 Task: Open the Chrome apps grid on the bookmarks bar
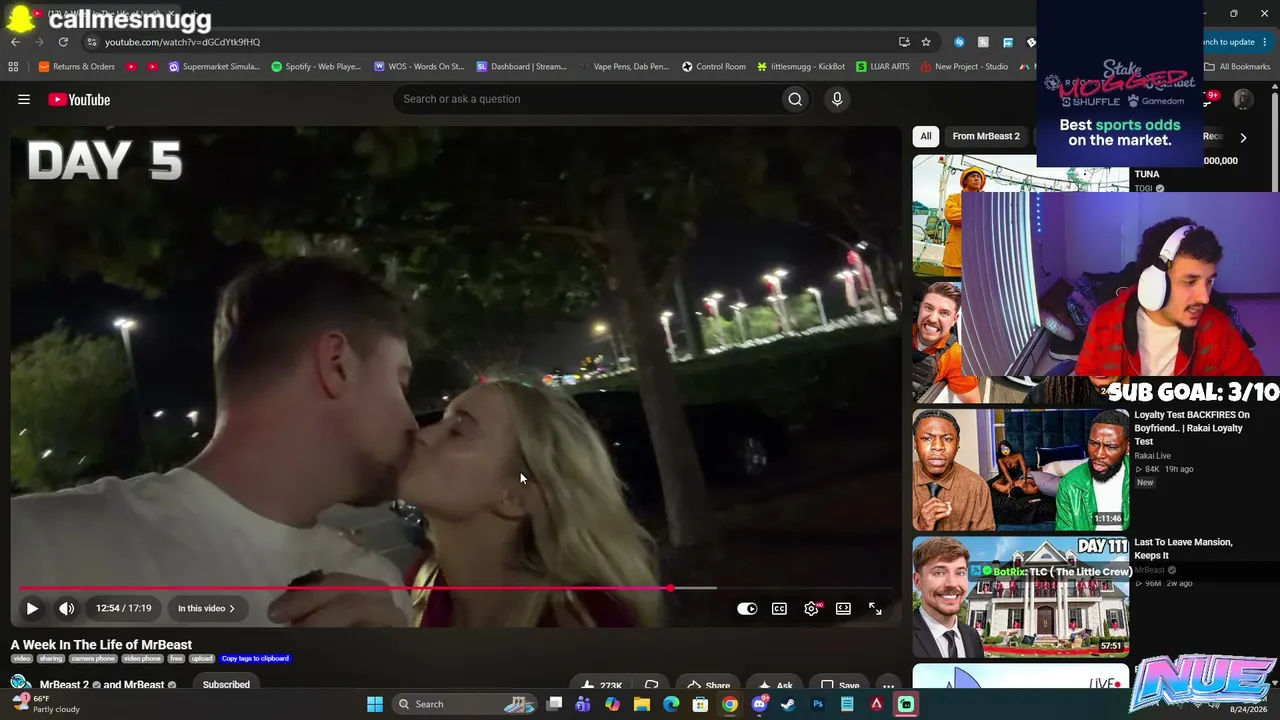pos(13,67)
